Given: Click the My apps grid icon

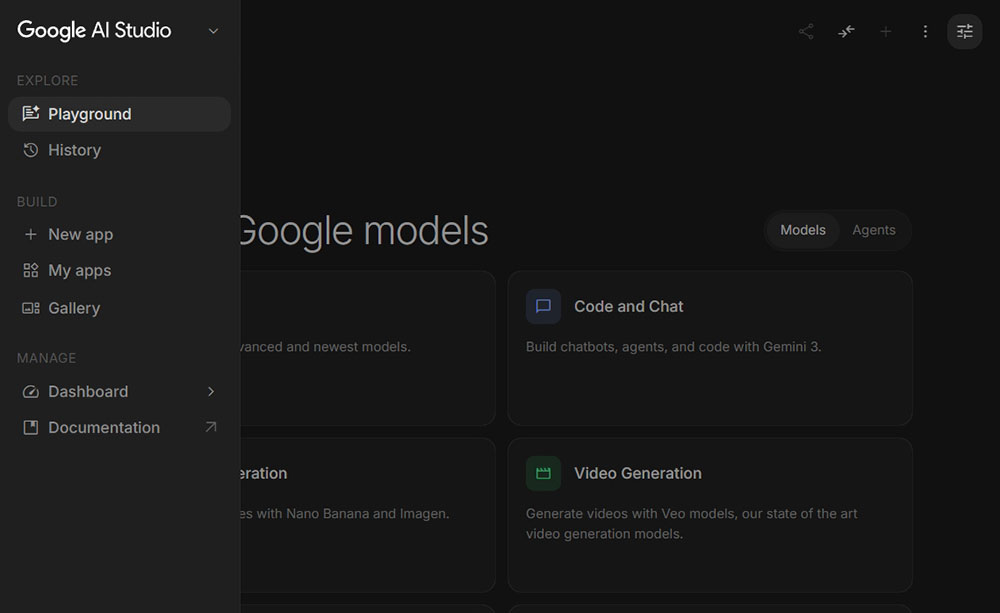Looking at the screenshot, I should tap(31, 270).
